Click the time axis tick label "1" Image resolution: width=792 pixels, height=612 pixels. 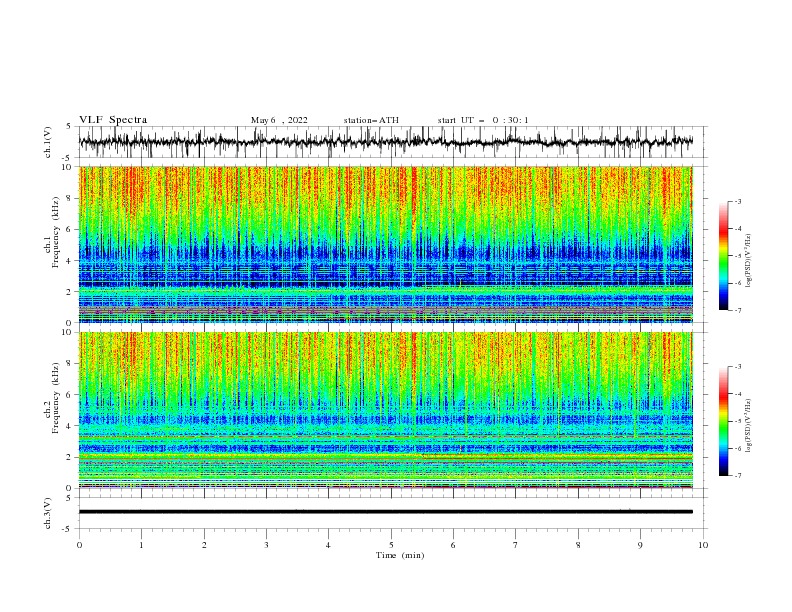pyautogui.click(x=141, y=545)
